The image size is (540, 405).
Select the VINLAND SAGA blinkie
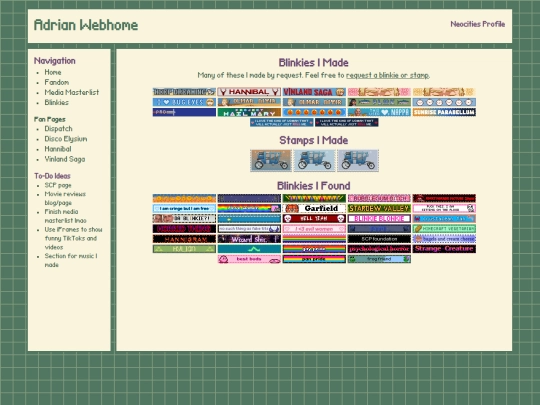314,92
